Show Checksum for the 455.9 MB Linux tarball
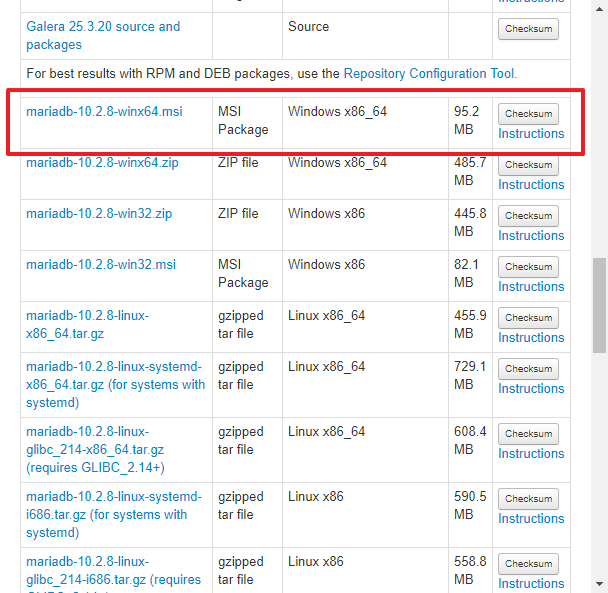 [x=528, y=317]
